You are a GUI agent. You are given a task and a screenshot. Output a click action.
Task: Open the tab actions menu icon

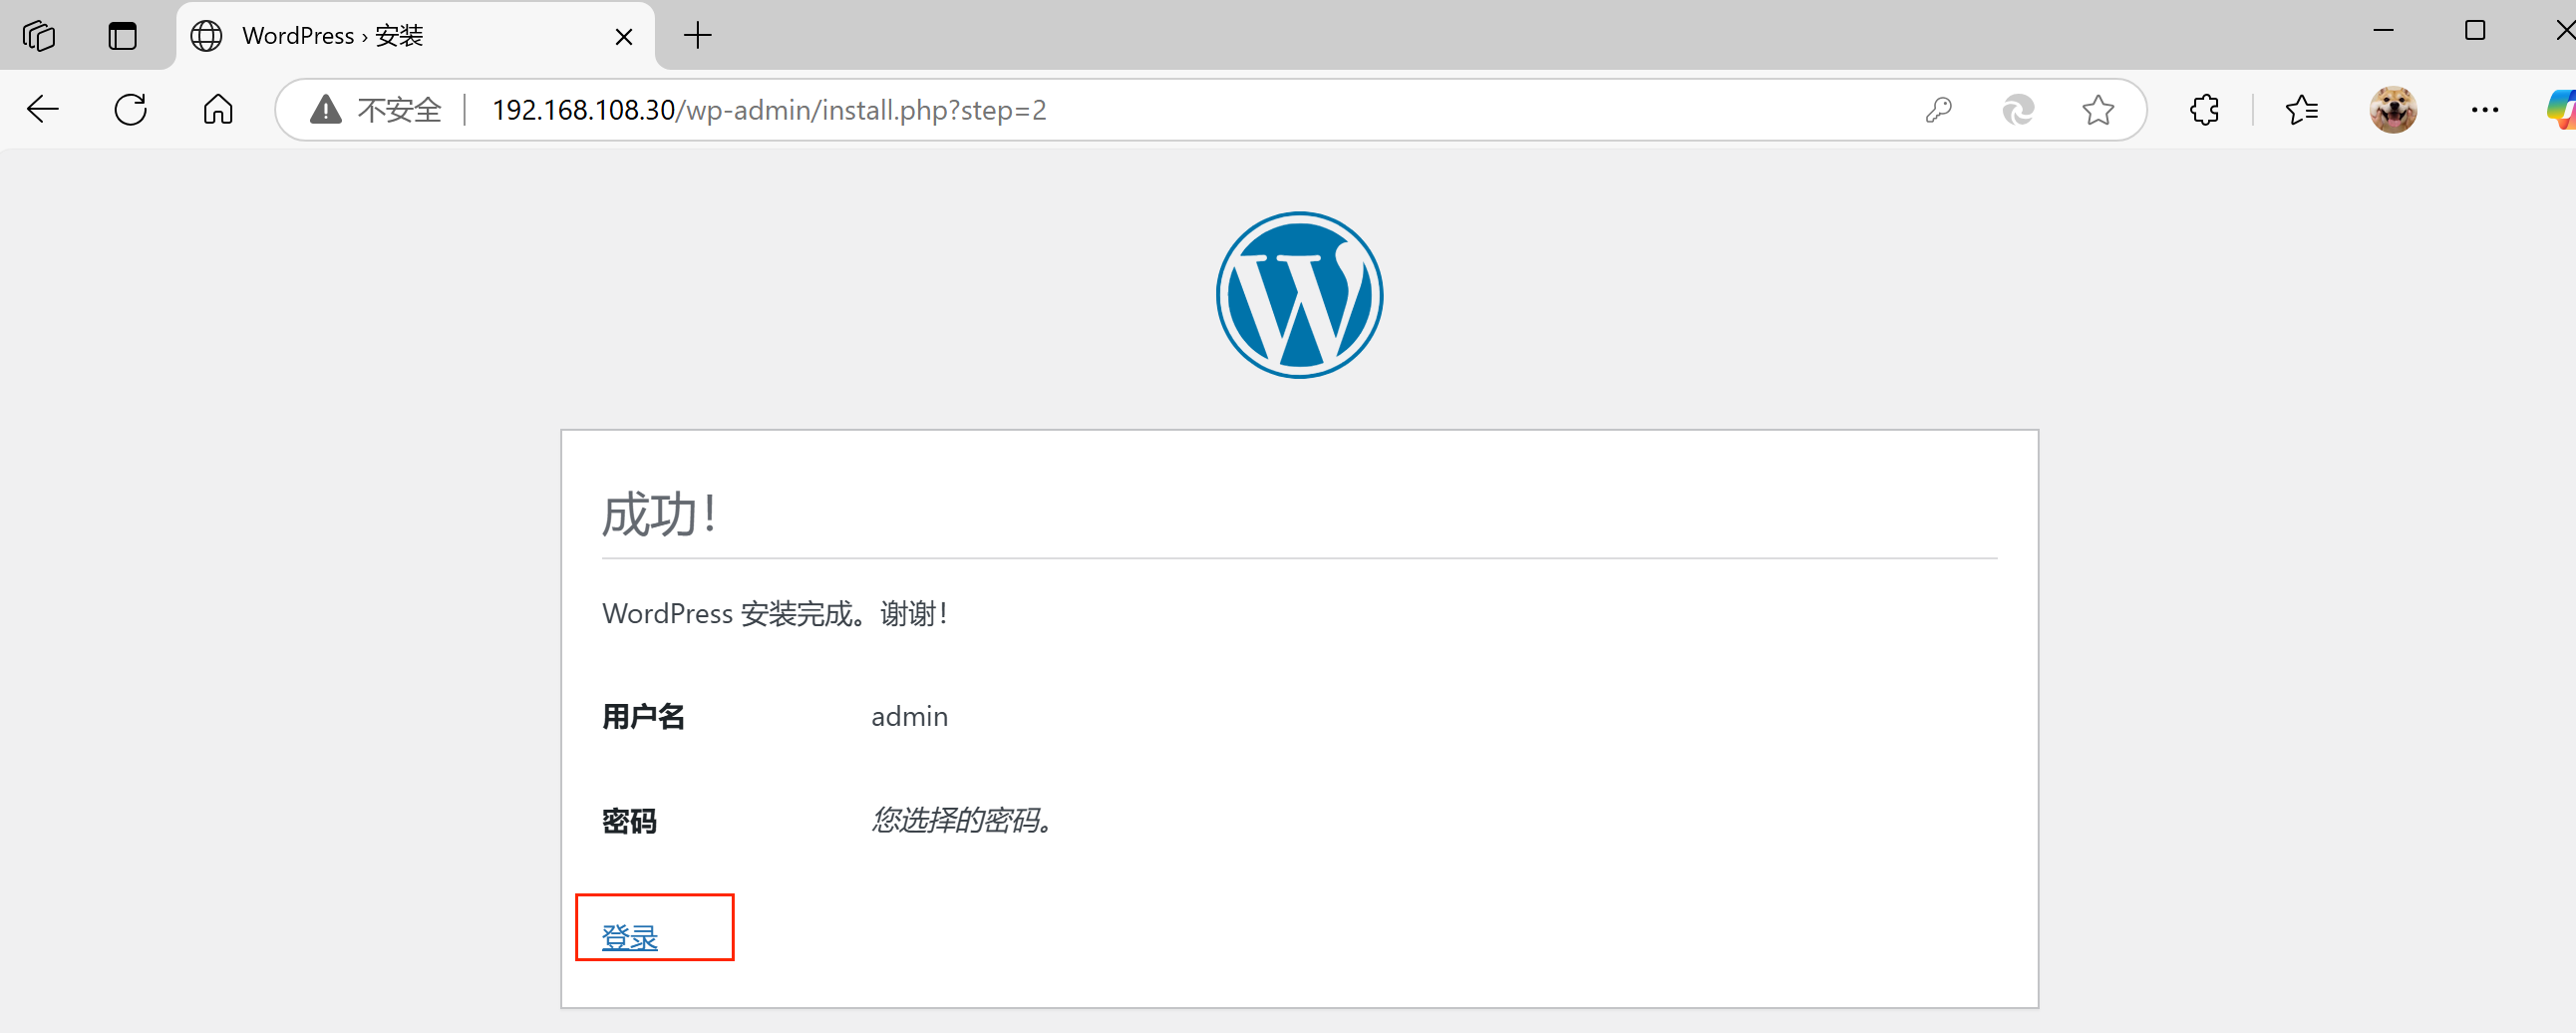123,36
